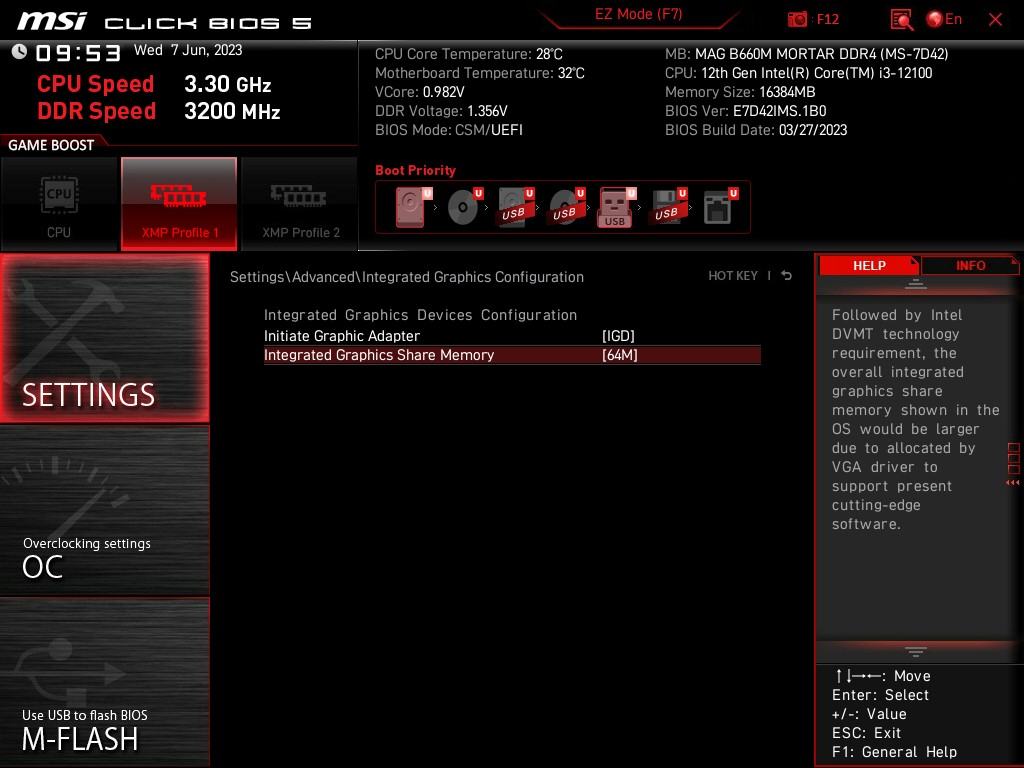
Task: Select the network boot device icon
Action: [720, 207]
